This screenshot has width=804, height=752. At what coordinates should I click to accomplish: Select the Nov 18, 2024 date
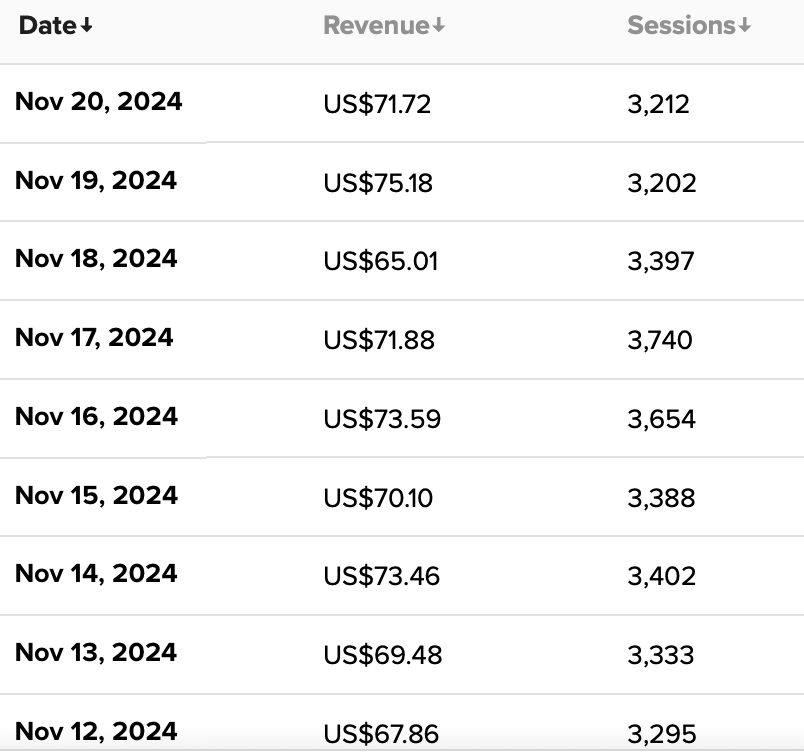[x=96, y=258]
